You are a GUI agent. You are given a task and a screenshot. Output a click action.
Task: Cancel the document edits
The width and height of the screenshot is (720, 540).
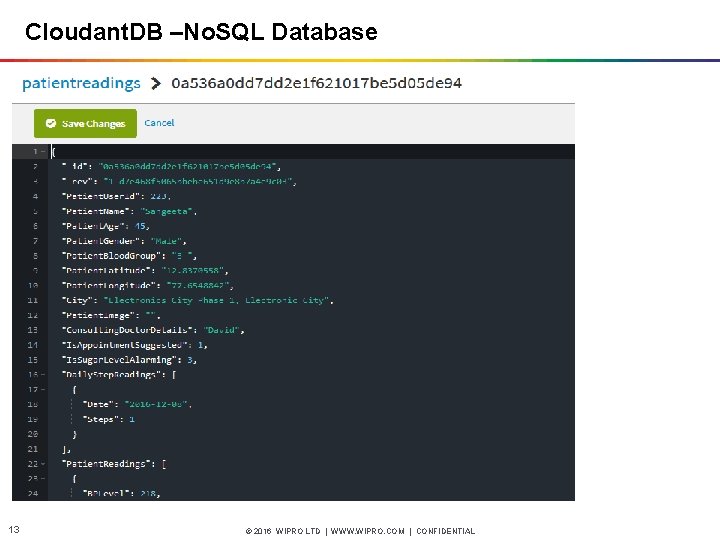(159, 123)
